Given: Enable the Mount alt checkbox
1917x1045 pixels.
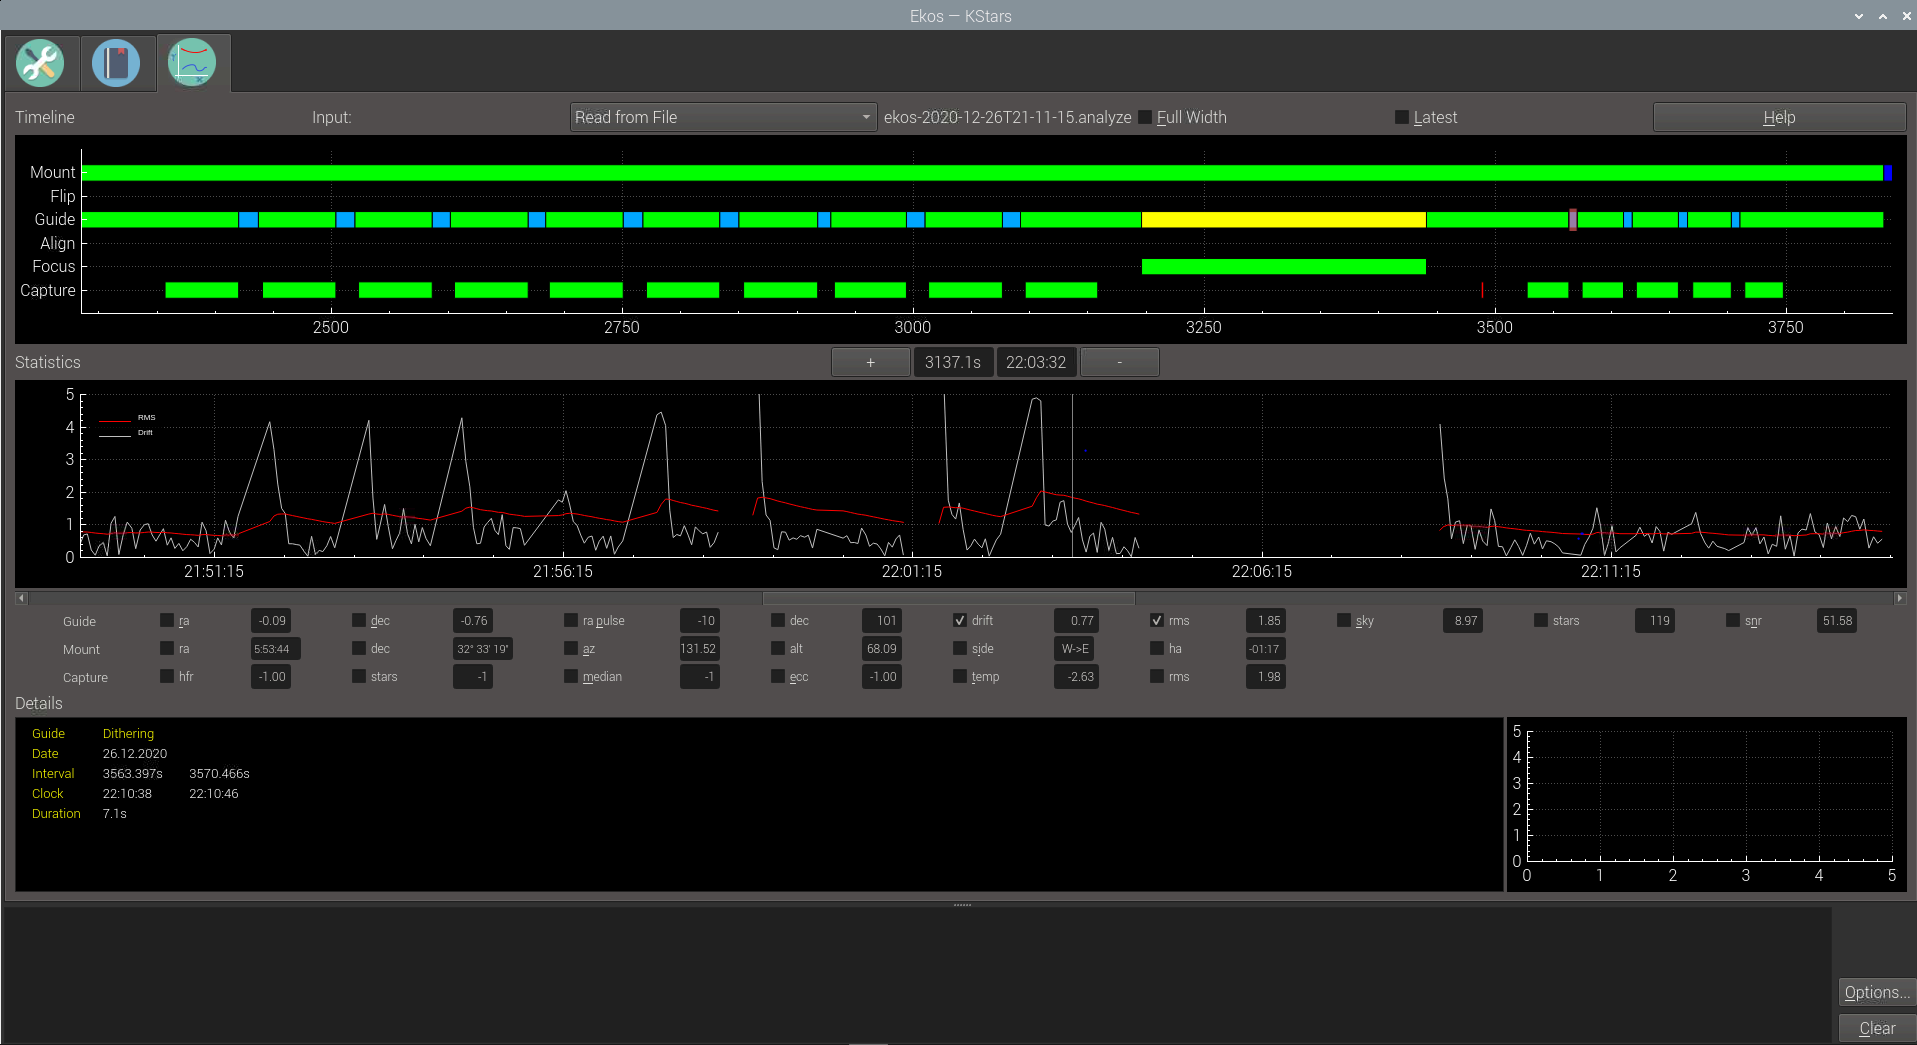Looking at the screenshot, I should (x=778, y=648).
